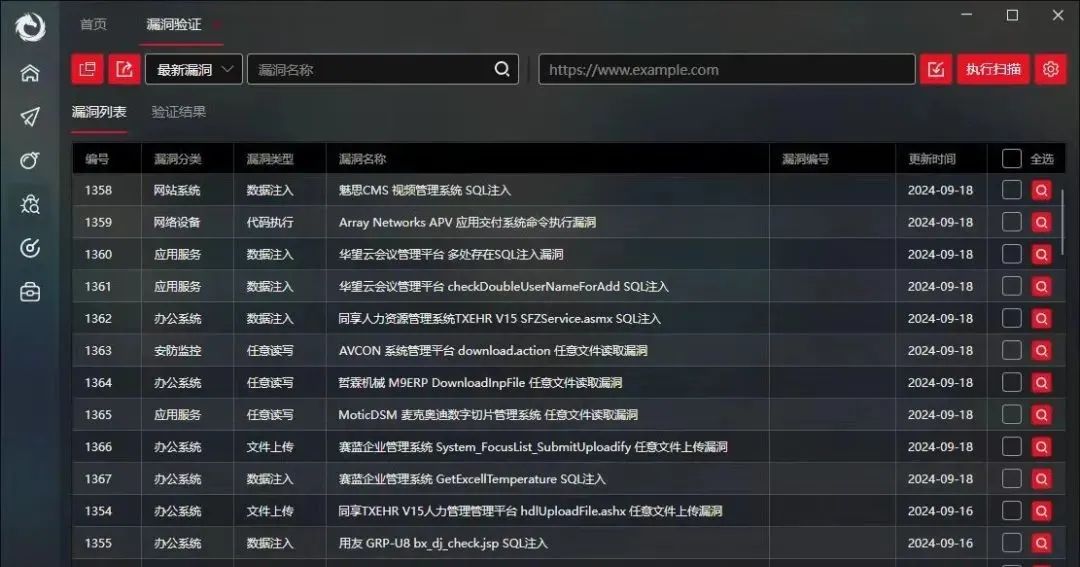Screen dimensions: 1080x567
Task: Open the bug search icon in sidebar
Action: click(30, 205)
